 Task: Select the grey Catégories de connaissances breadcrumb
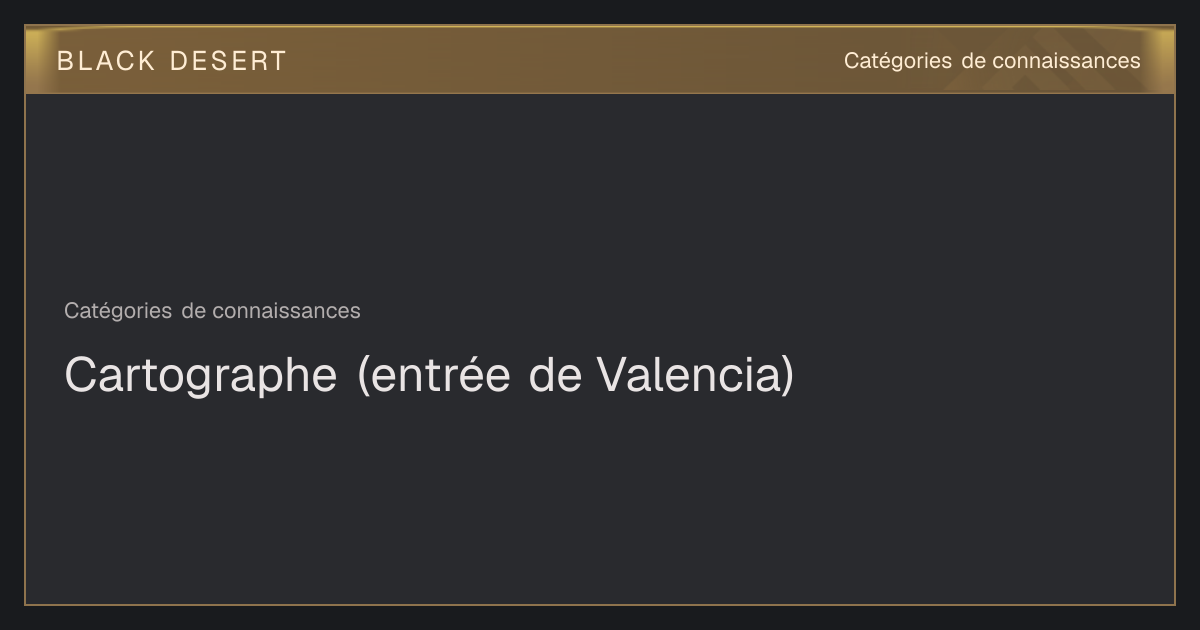212,311
